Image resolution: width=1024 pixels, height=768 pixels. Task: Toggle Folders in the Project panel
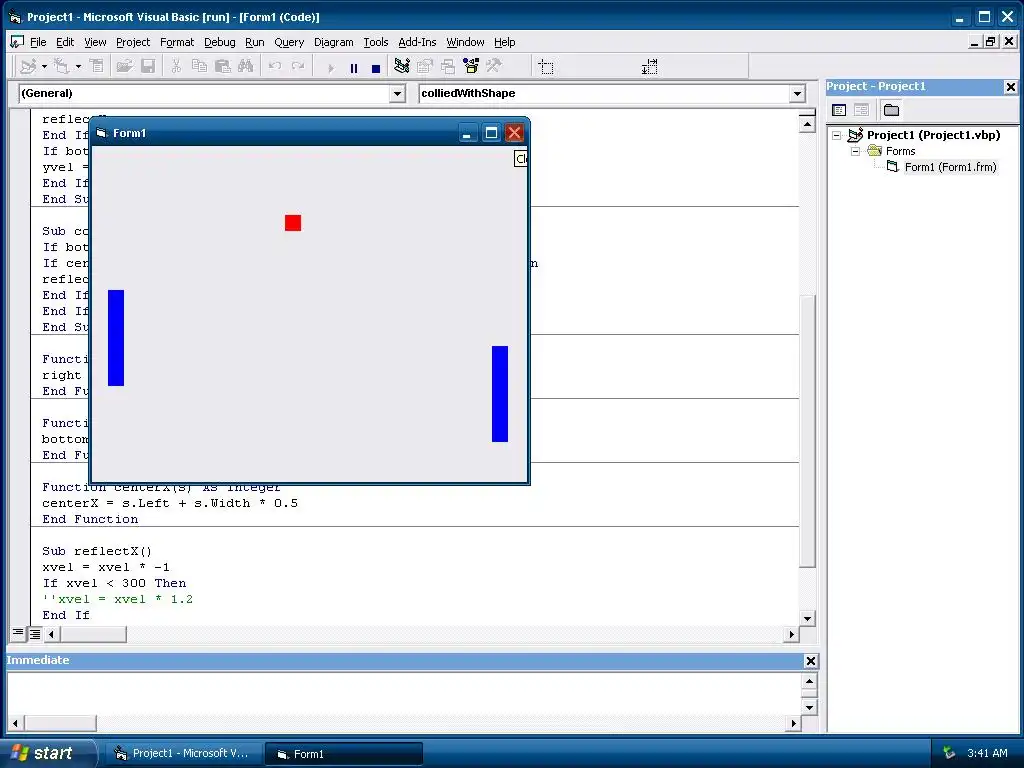pos(891,110)
